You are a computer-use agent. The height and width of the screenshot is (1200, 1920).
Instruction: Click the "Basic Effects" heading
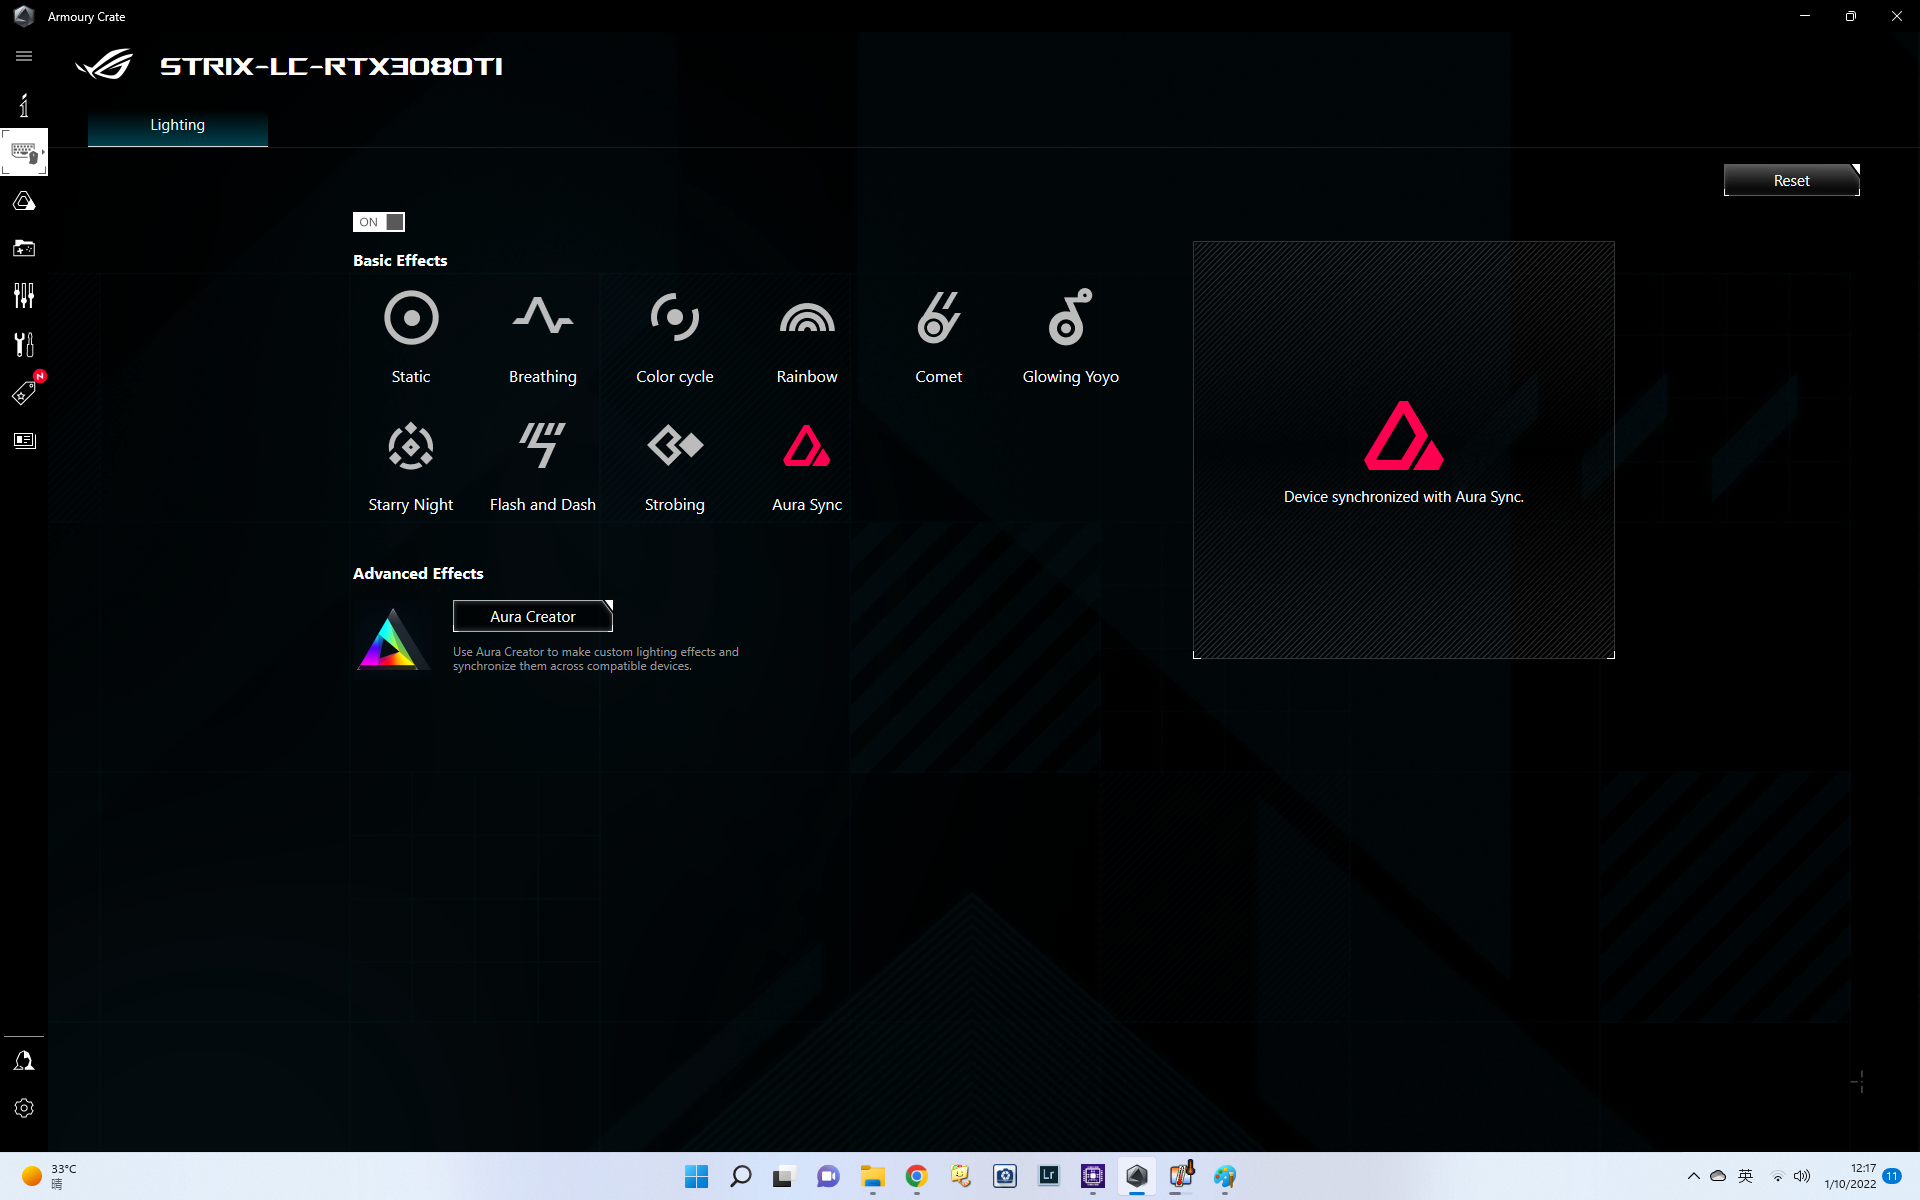pos(400,260)
